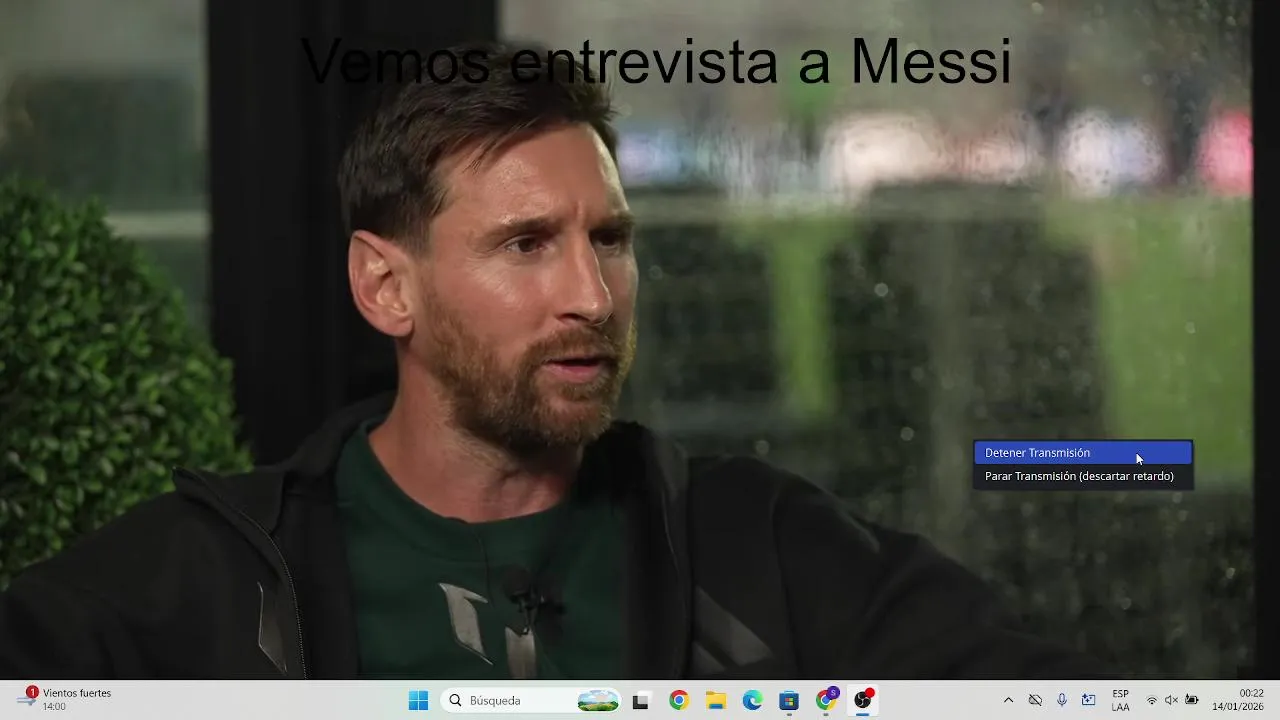Open Microsoft Store taskbar icon

pyautogui.click(x=789, y=700)
